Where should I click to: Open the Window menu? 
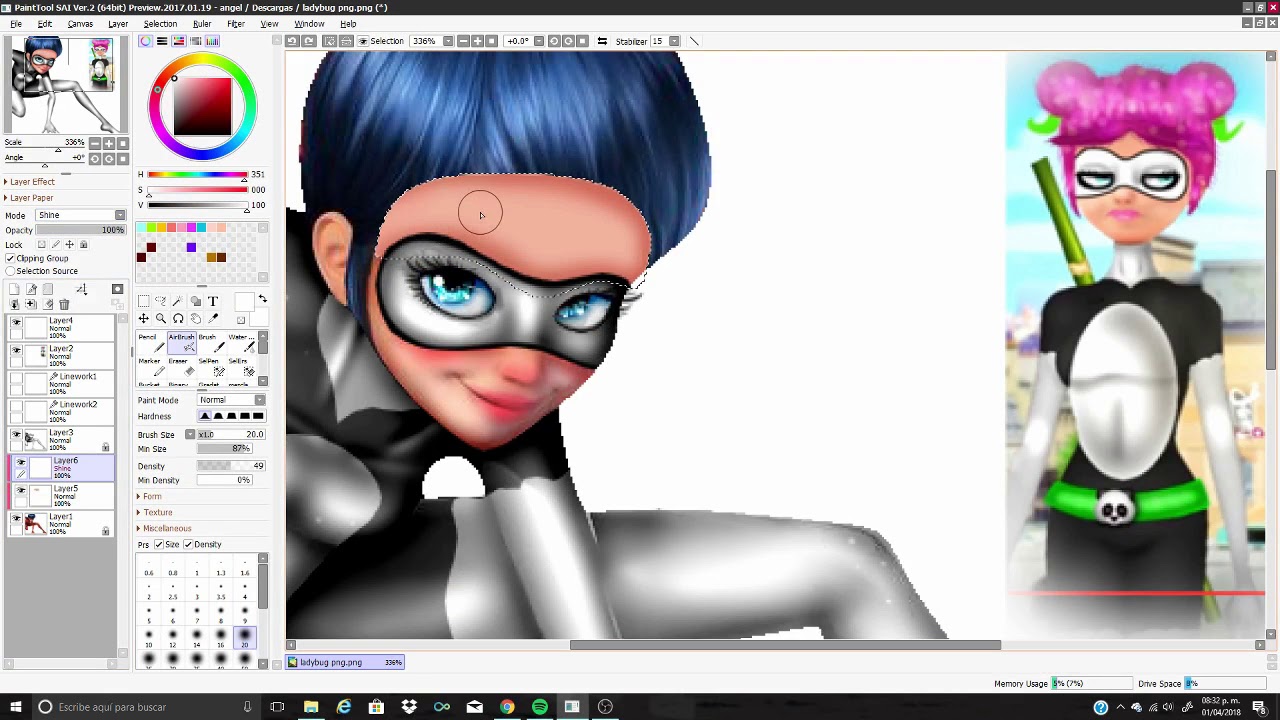(309, 24)
